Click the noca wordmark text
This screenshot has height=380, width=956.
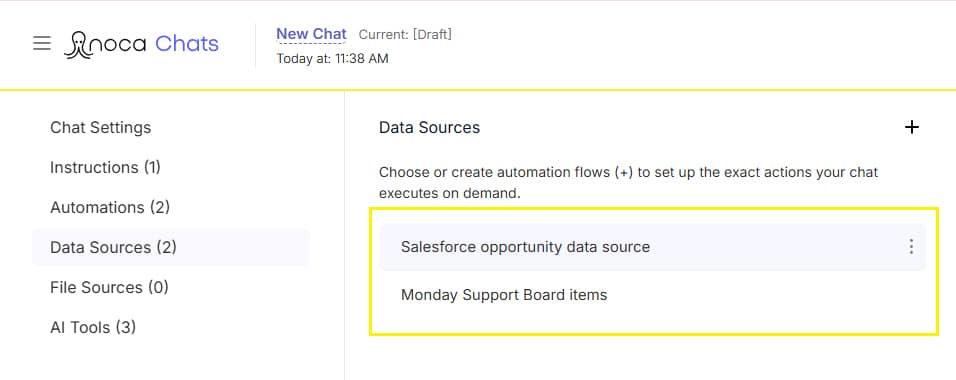click(120, 45)
